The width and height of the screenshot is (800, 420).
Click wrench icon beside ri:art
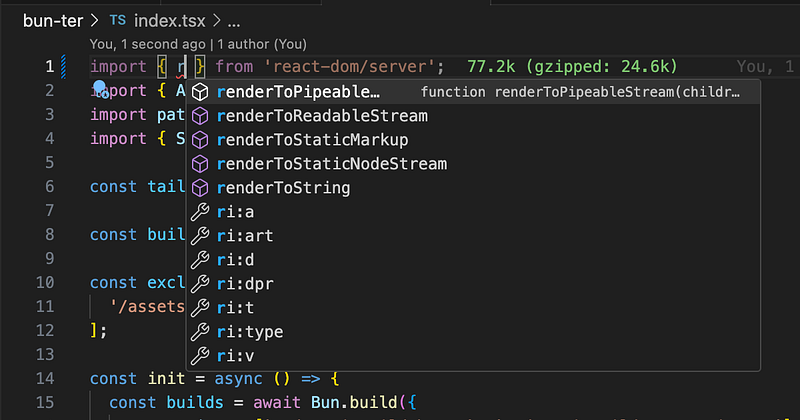[x=200, y=236]
